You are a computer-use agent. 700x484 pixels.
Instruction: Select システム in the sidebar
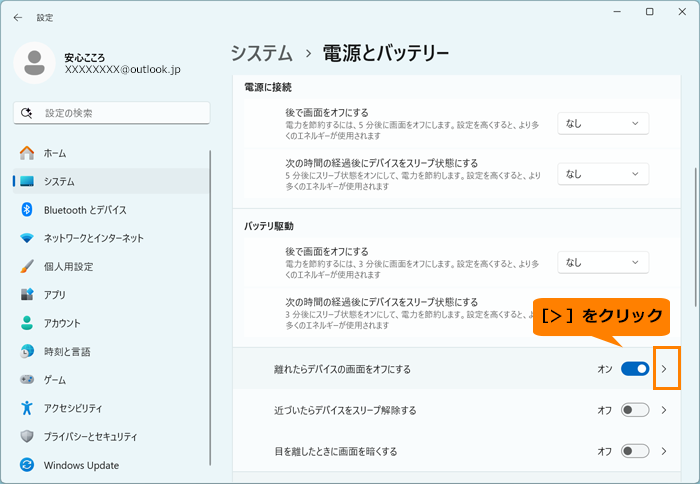(x=111, y=181)
